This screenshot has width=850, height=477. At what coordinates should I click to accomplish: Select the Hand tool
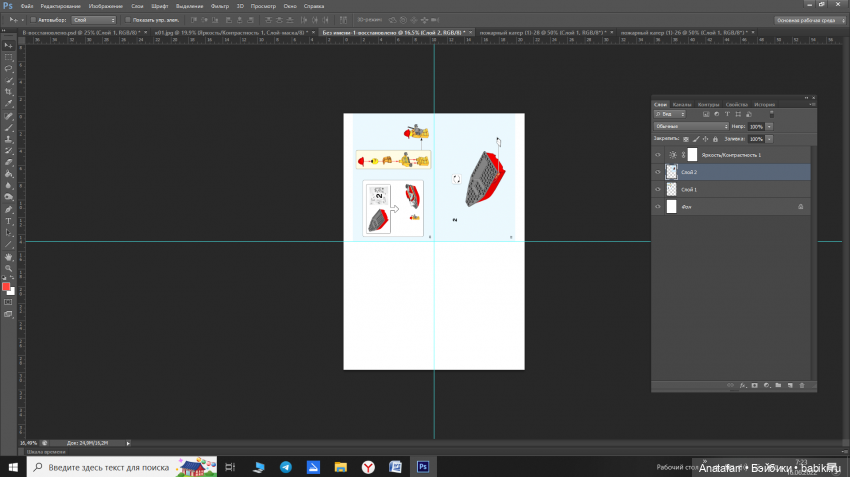point(8,256)
